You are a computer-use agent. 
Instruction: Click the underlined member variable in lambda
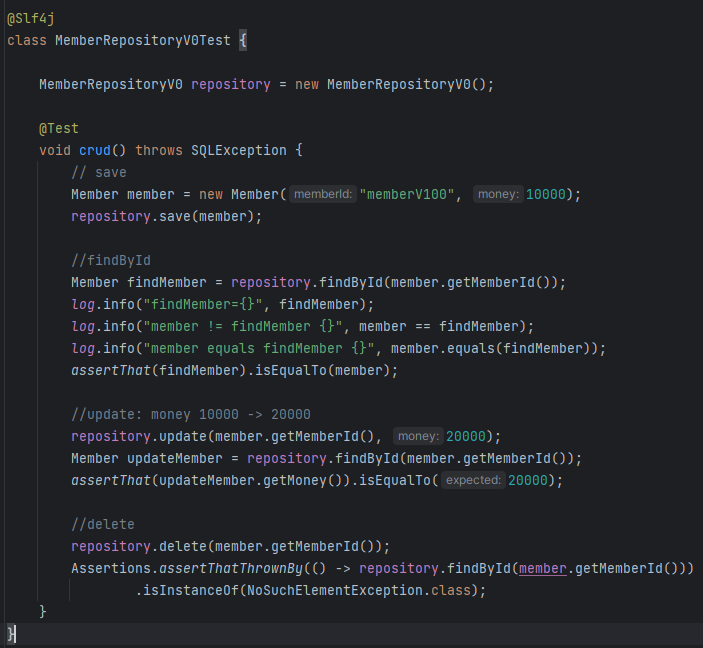click(542, 568)
